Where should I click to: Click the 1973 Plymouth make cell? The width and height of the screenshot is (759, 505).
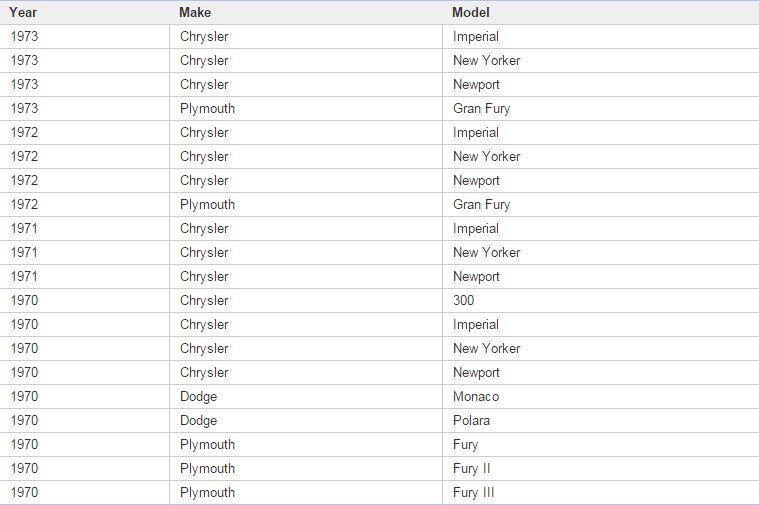click(x=306, y=108)
